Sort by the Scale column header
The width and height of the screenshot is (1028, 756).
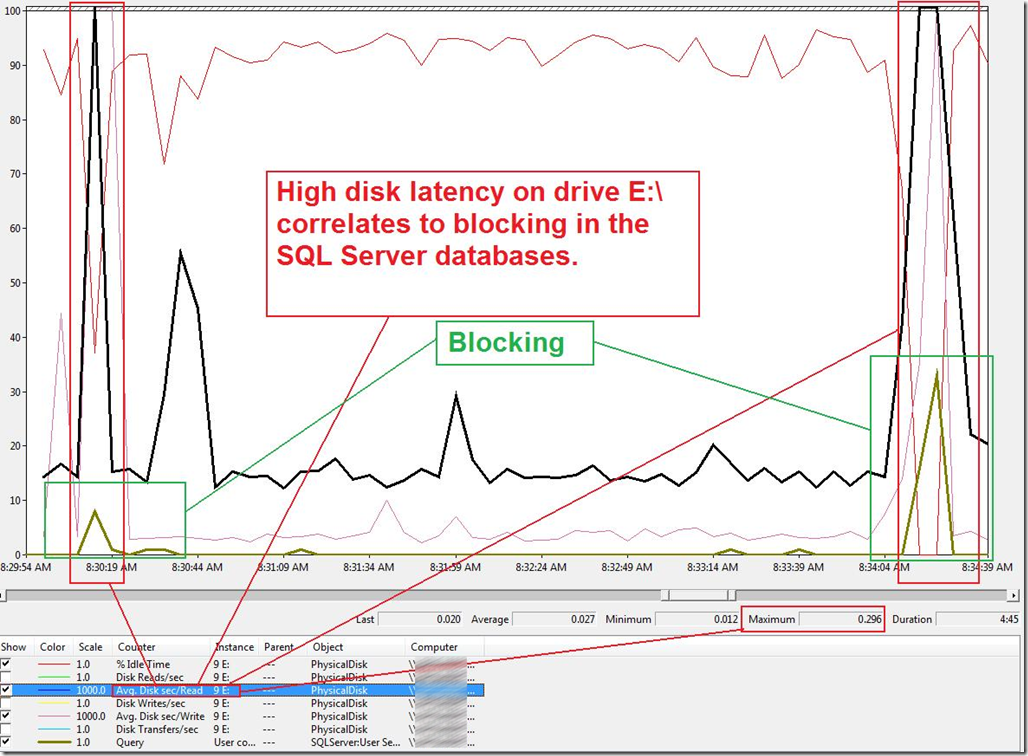[91, 647]
